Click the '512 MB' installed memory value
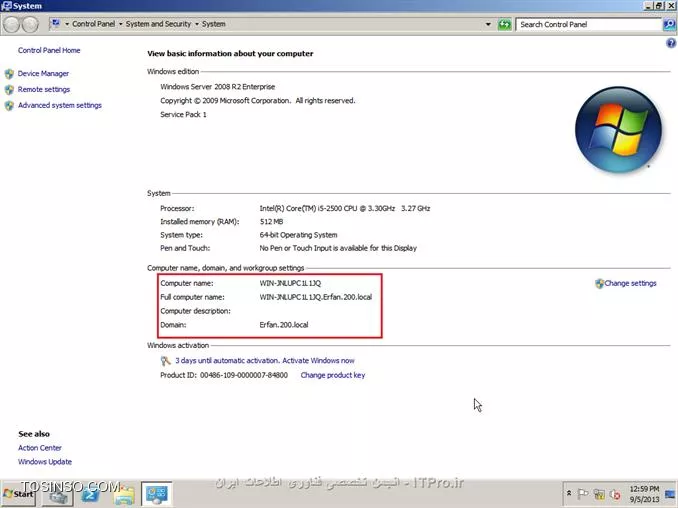The width and height of the screenshot is (678, 508). pyautogui.click(x=271, y=222)
